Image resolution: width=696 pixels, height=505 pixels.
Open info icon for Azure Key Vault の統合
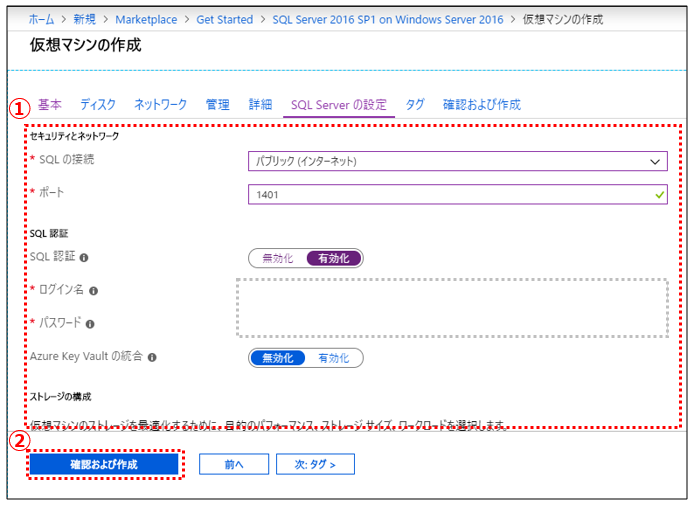(152, 357)
